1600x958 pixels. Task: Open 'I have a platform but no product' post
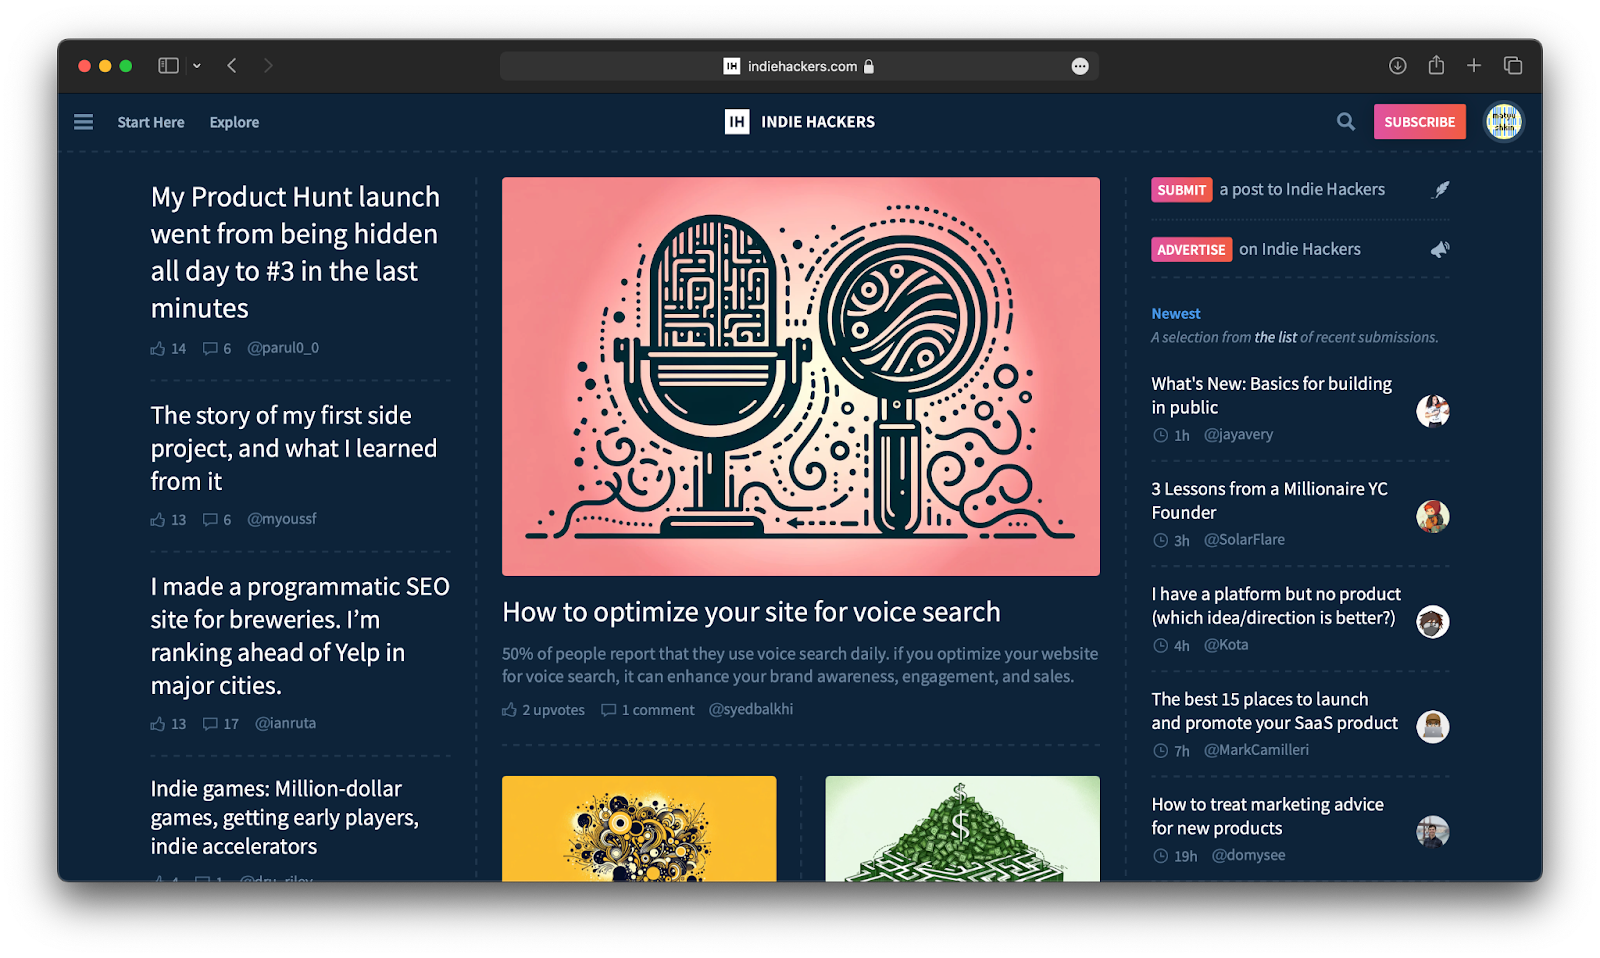(1276, 606)
